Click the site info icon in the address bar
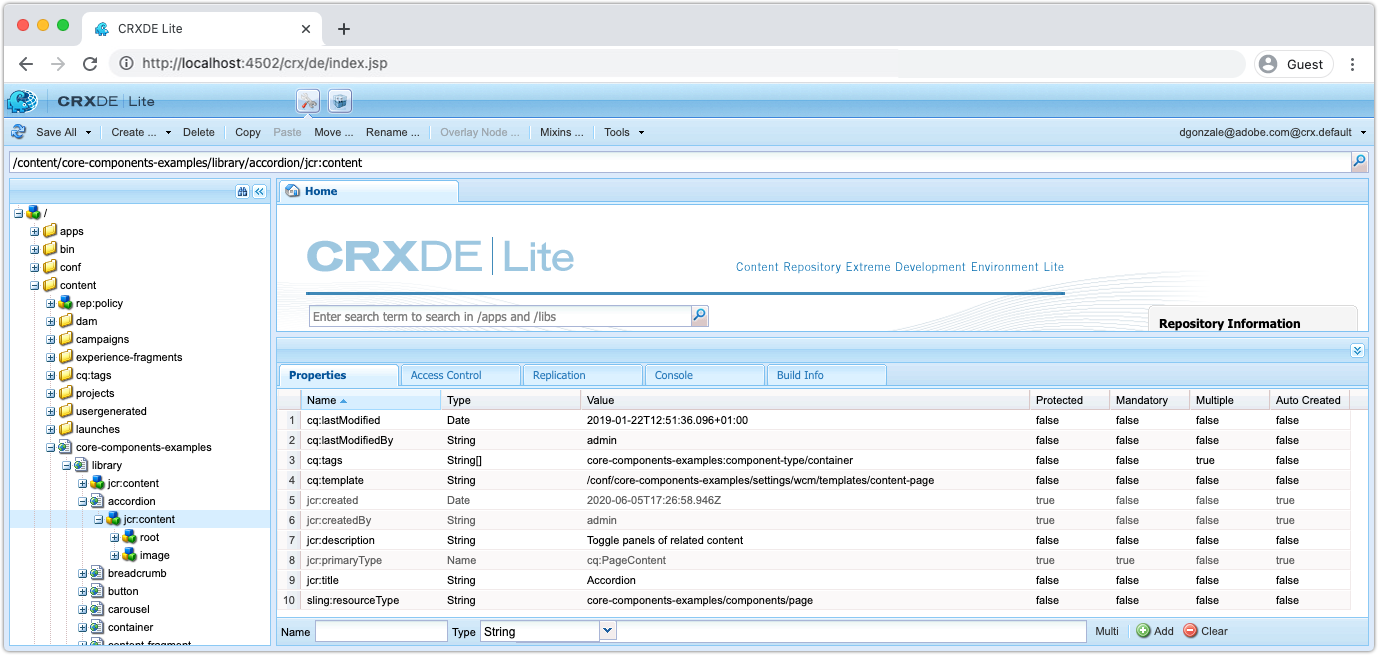This screenshot has width=1378, height=655. point(126,64)
